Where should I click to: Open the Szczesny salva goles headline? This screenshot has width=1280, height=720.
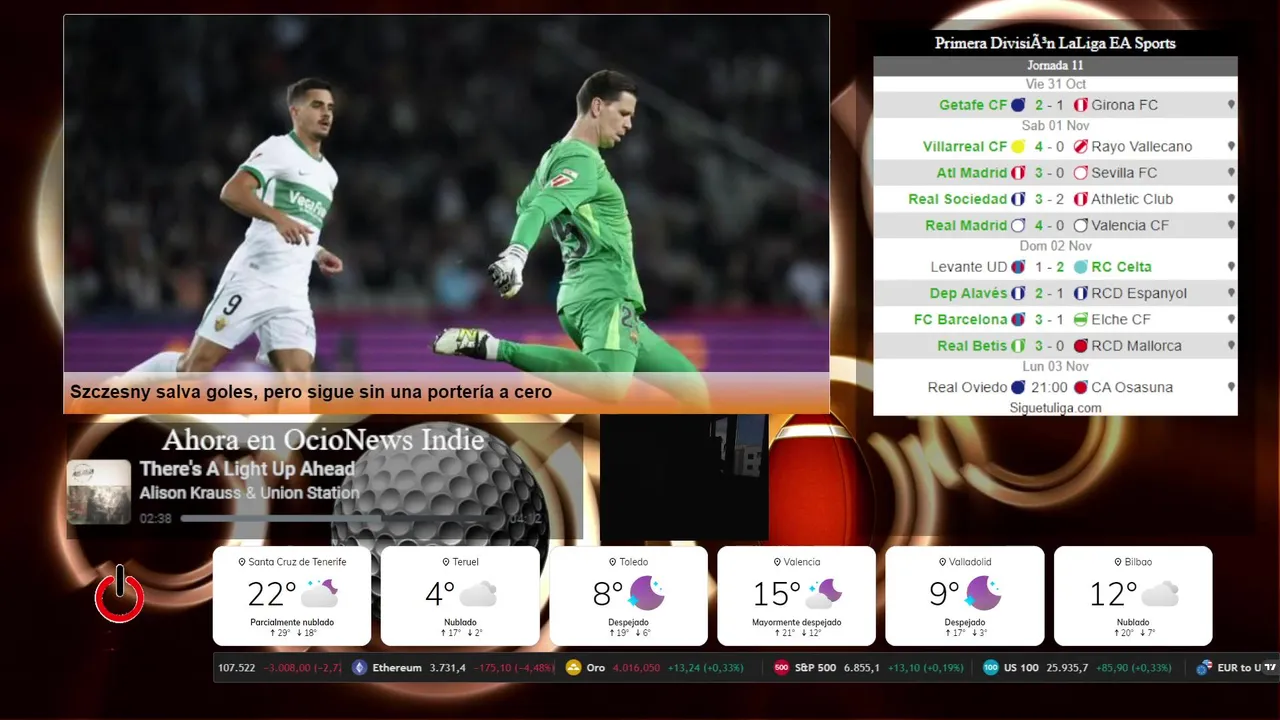[x=311, y=392]
